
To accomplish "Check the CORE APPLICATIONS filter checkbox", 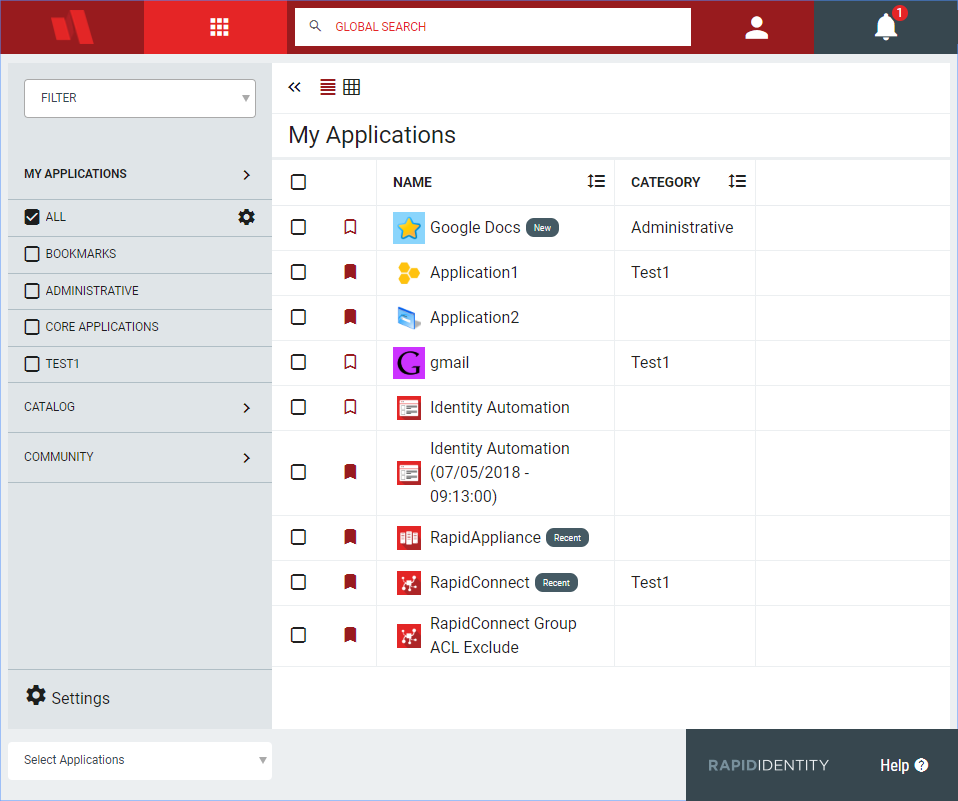I will [32, 327].
